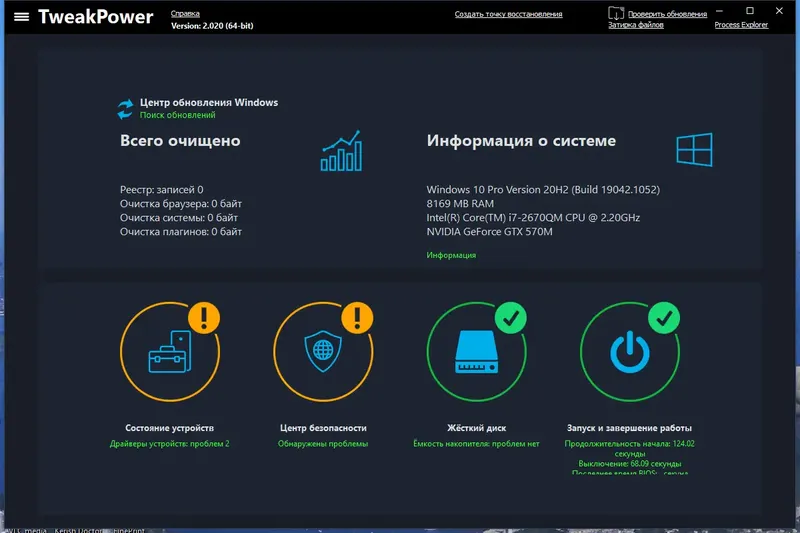Click Продолжительность начала 124.02 секунды link
The image size is (800, 533).
630,448
